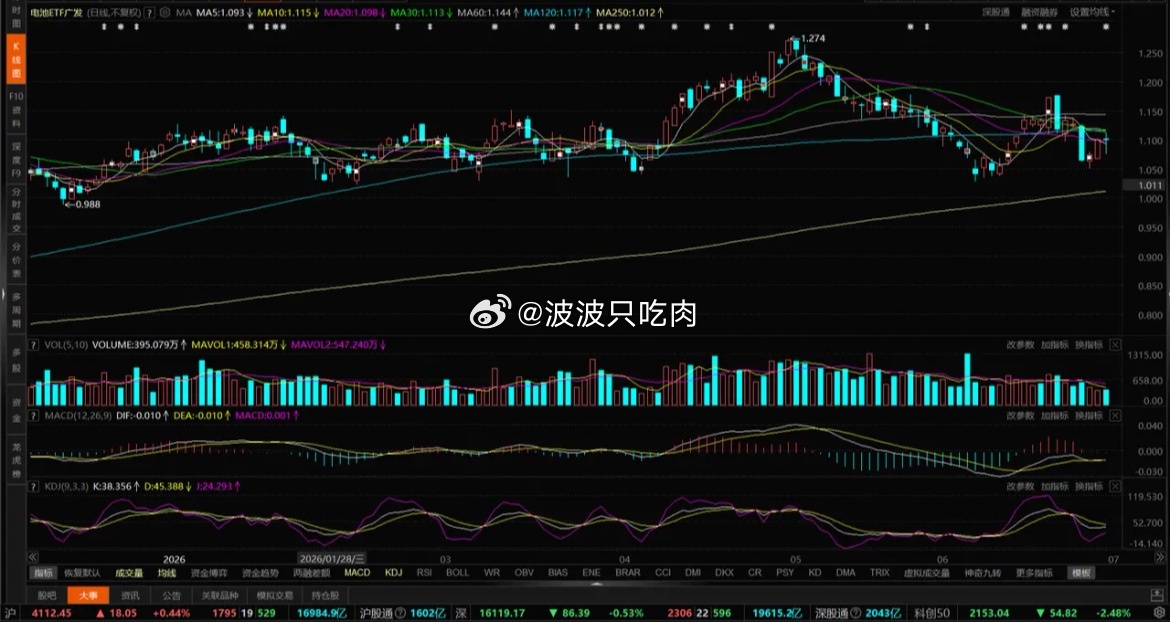Click 加指标 in MACD panel
The width and height of the screenshot is (1170, 622).
[1054, 415]
